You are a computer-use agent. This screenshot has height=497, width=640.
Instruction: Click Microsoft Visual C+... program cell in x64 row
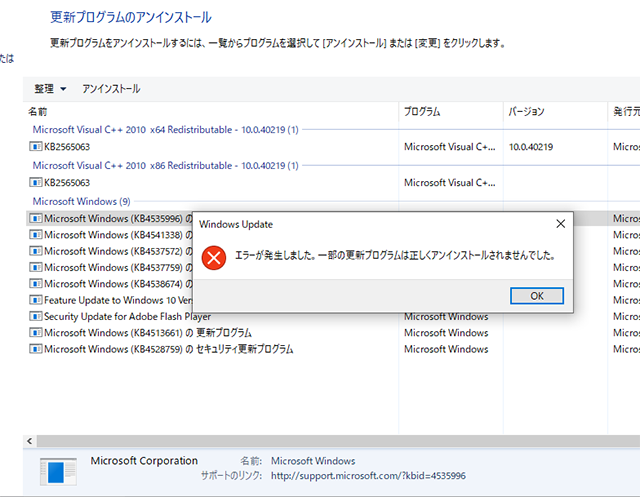pos(449,147)
